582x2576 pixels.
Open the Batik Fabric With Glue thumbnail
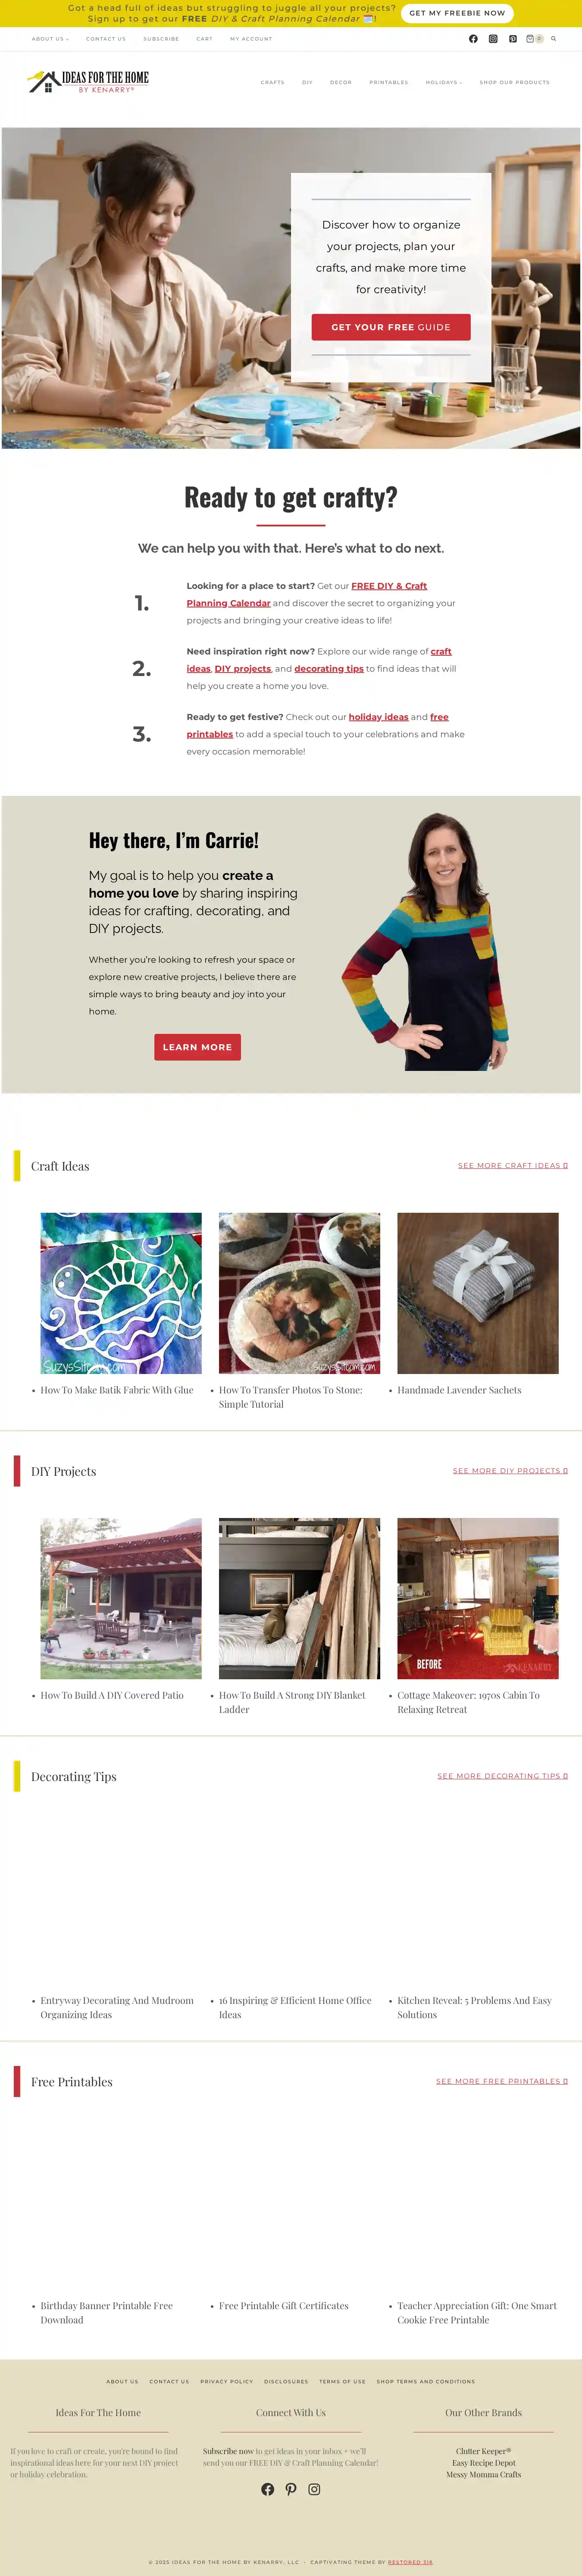[121, 1293]
